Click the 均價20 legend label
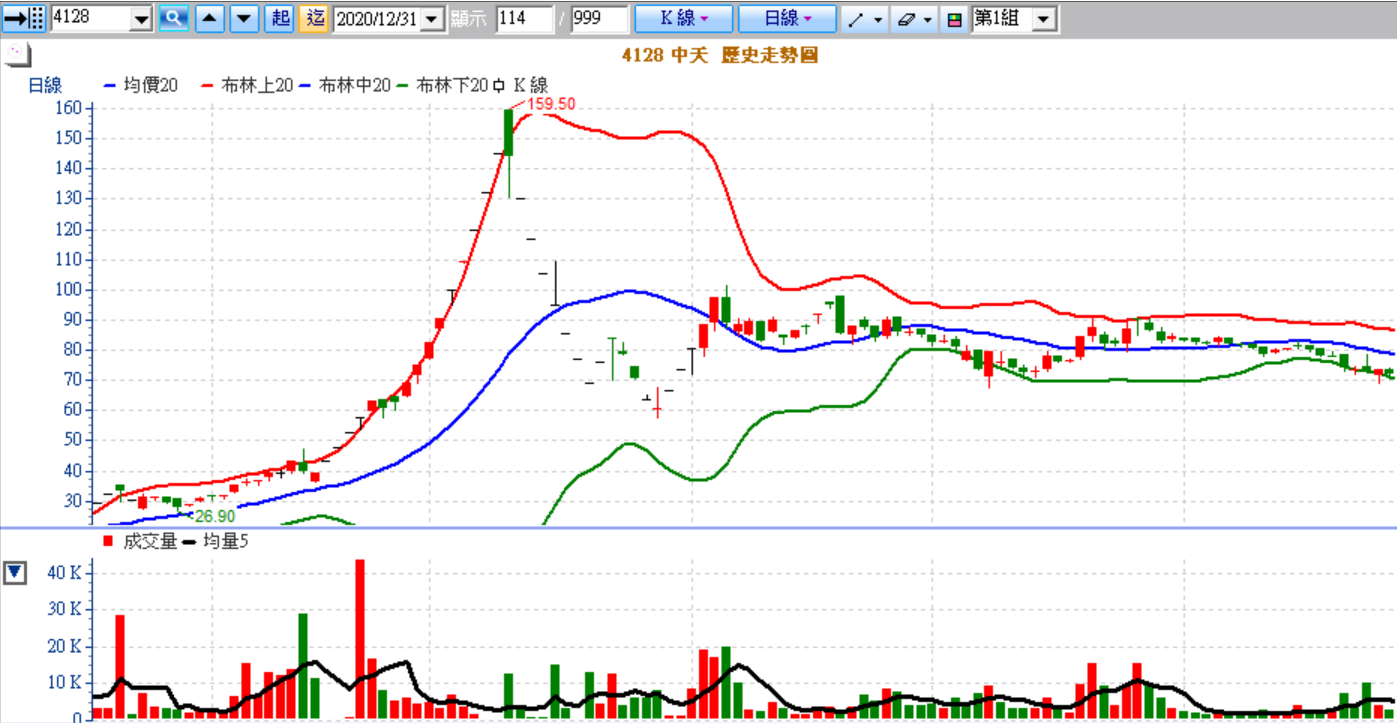Viewport: 1397px width, 723px height. [x=150, y=86]
